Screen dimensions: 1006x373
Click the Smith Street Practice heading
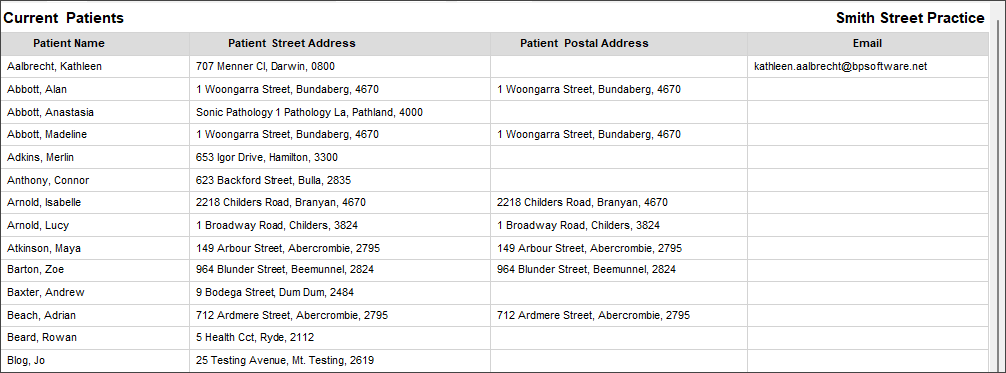[x=910, y=19]
